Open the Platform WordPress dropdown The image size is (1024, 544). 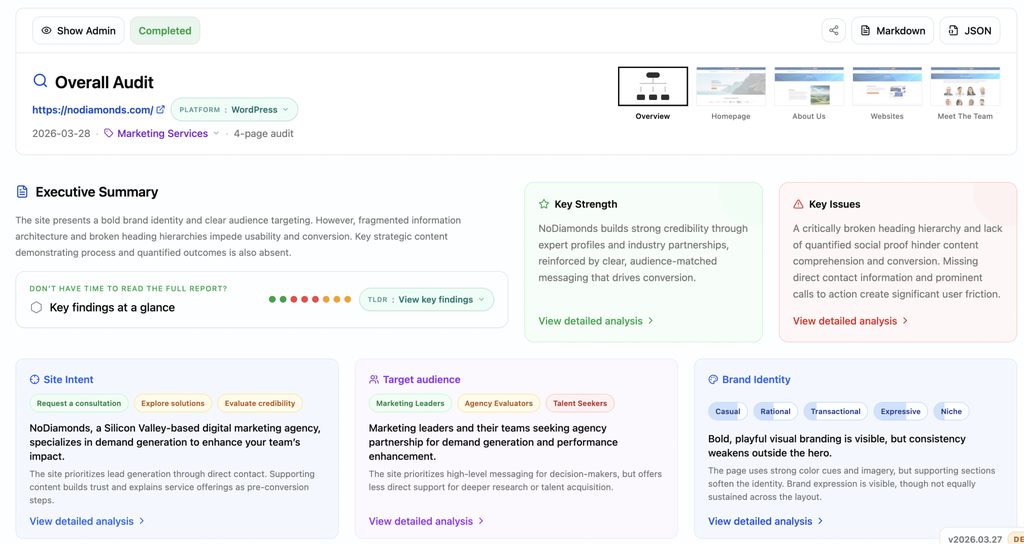pos(234,110)
